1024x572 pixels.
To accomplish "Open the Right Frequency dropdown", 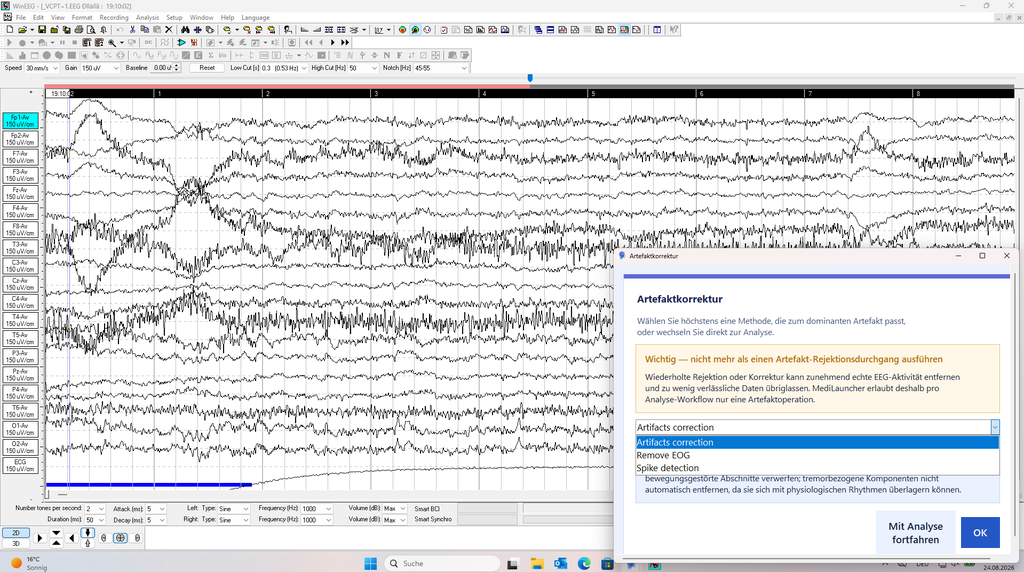I will click(328, 520).
